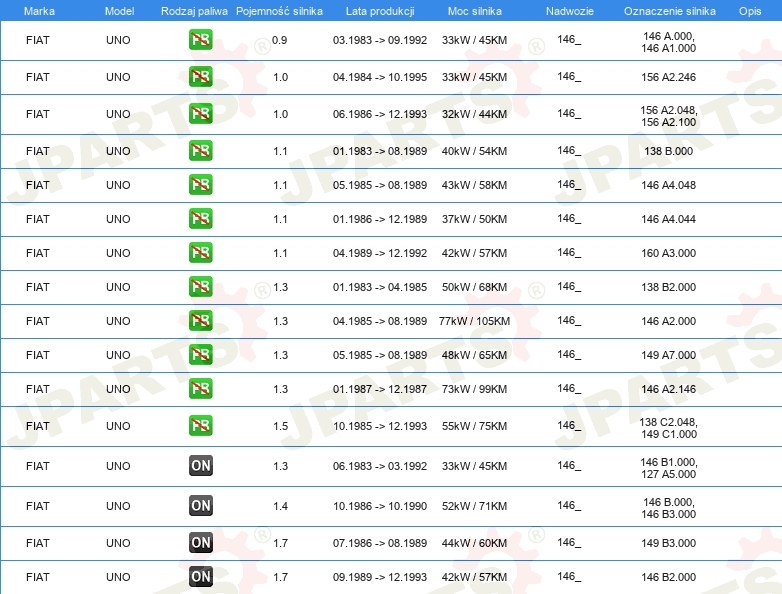Screen dimensions: 782x594
Task: Click the Marka column header
Action: pos(39,11)
